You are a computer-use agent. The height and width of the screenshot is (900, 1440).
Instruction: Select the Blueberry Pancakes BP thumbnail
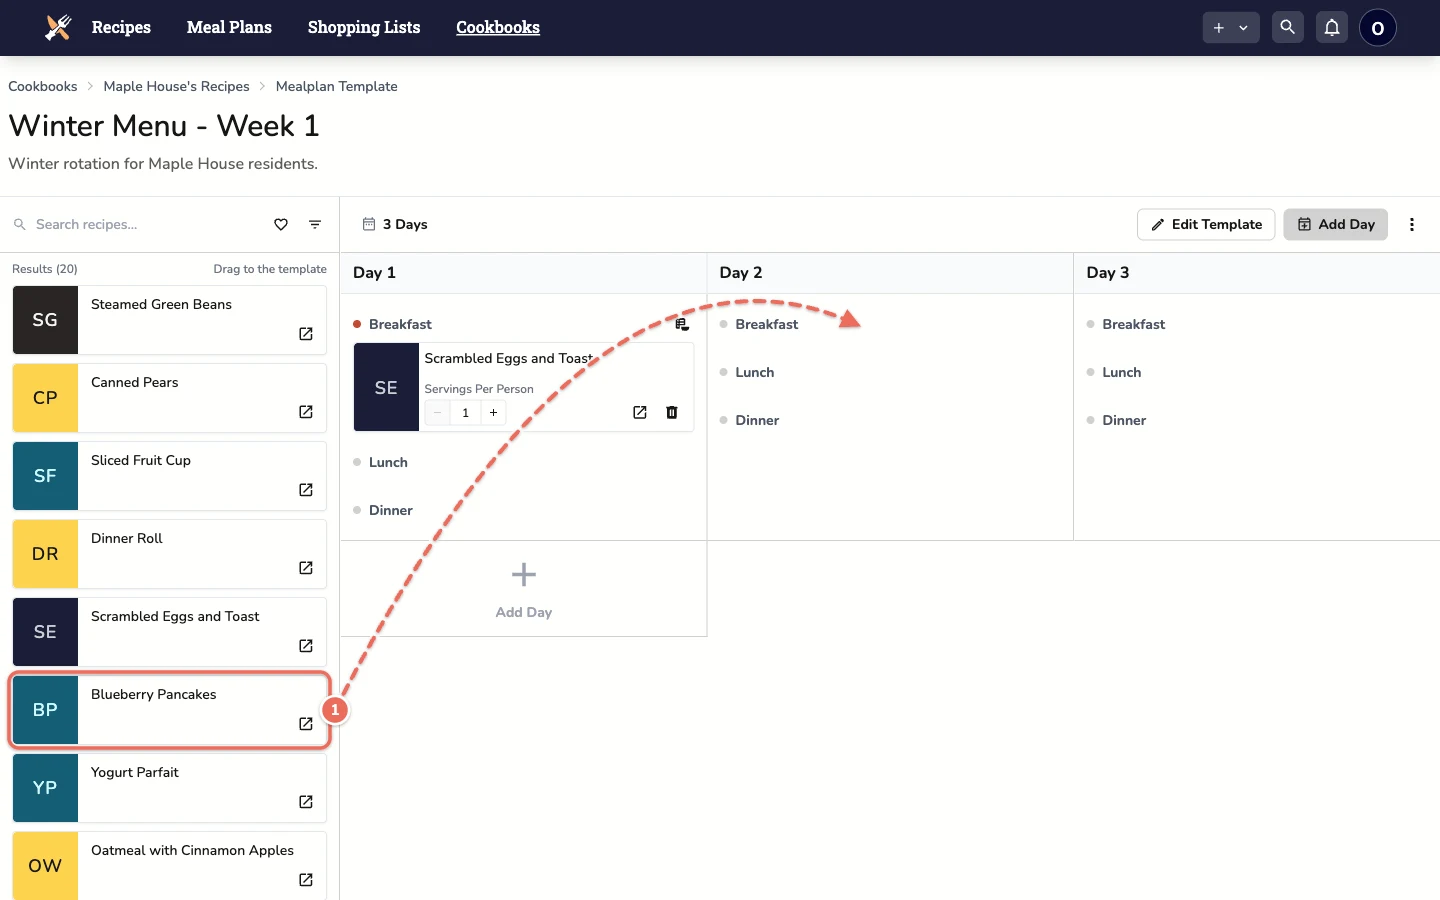coord(45,710)
